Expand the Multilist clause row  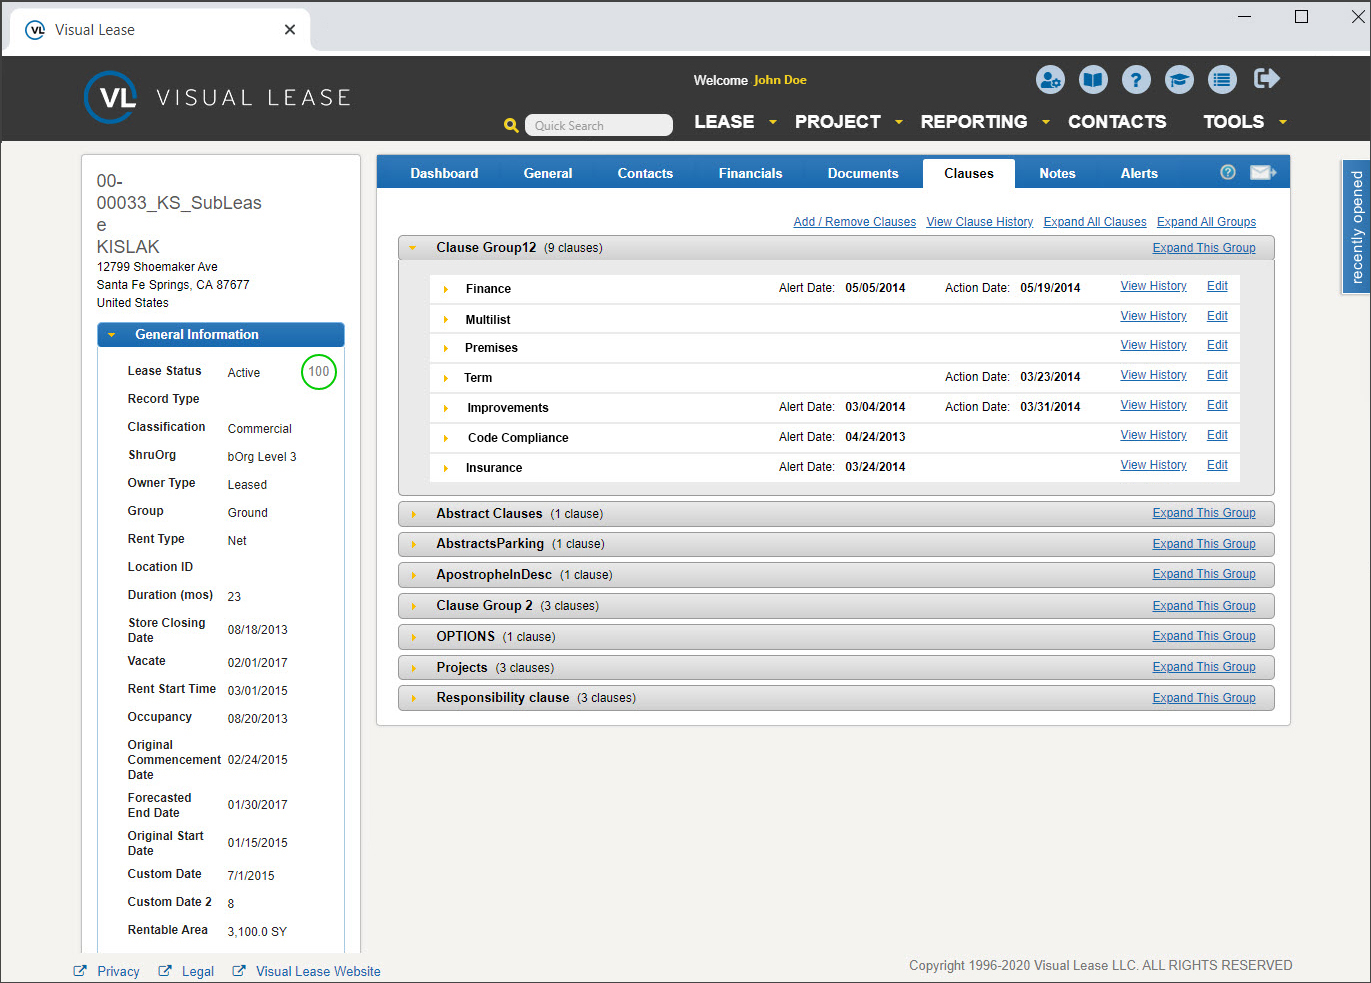coord(446,320)
